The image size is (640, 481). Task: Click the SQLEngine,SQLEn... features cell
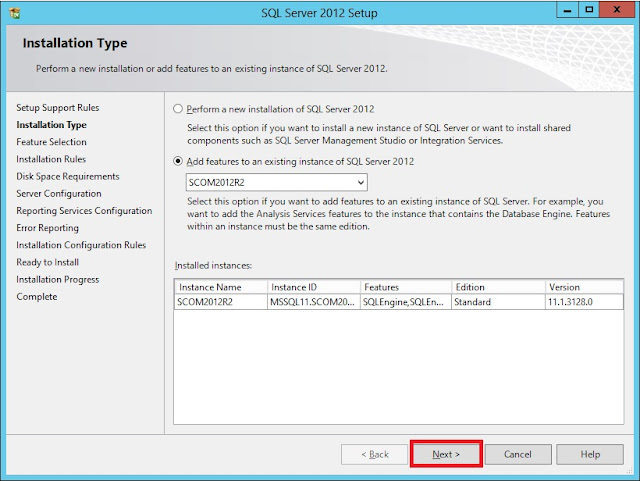tap(406, 302)
